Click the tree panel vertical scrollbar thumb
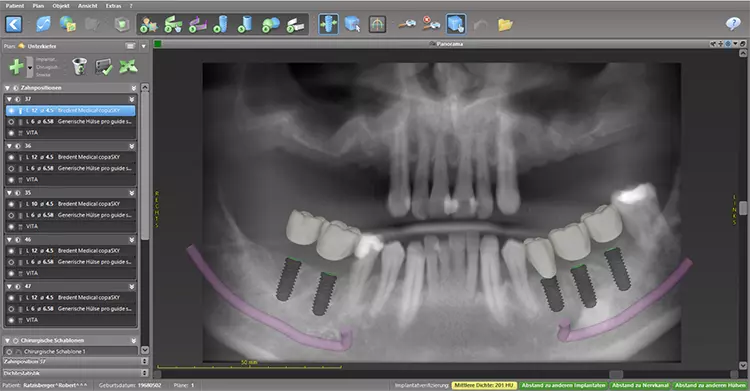The height and width of the screenshot is (391, 750). (145, 165)
